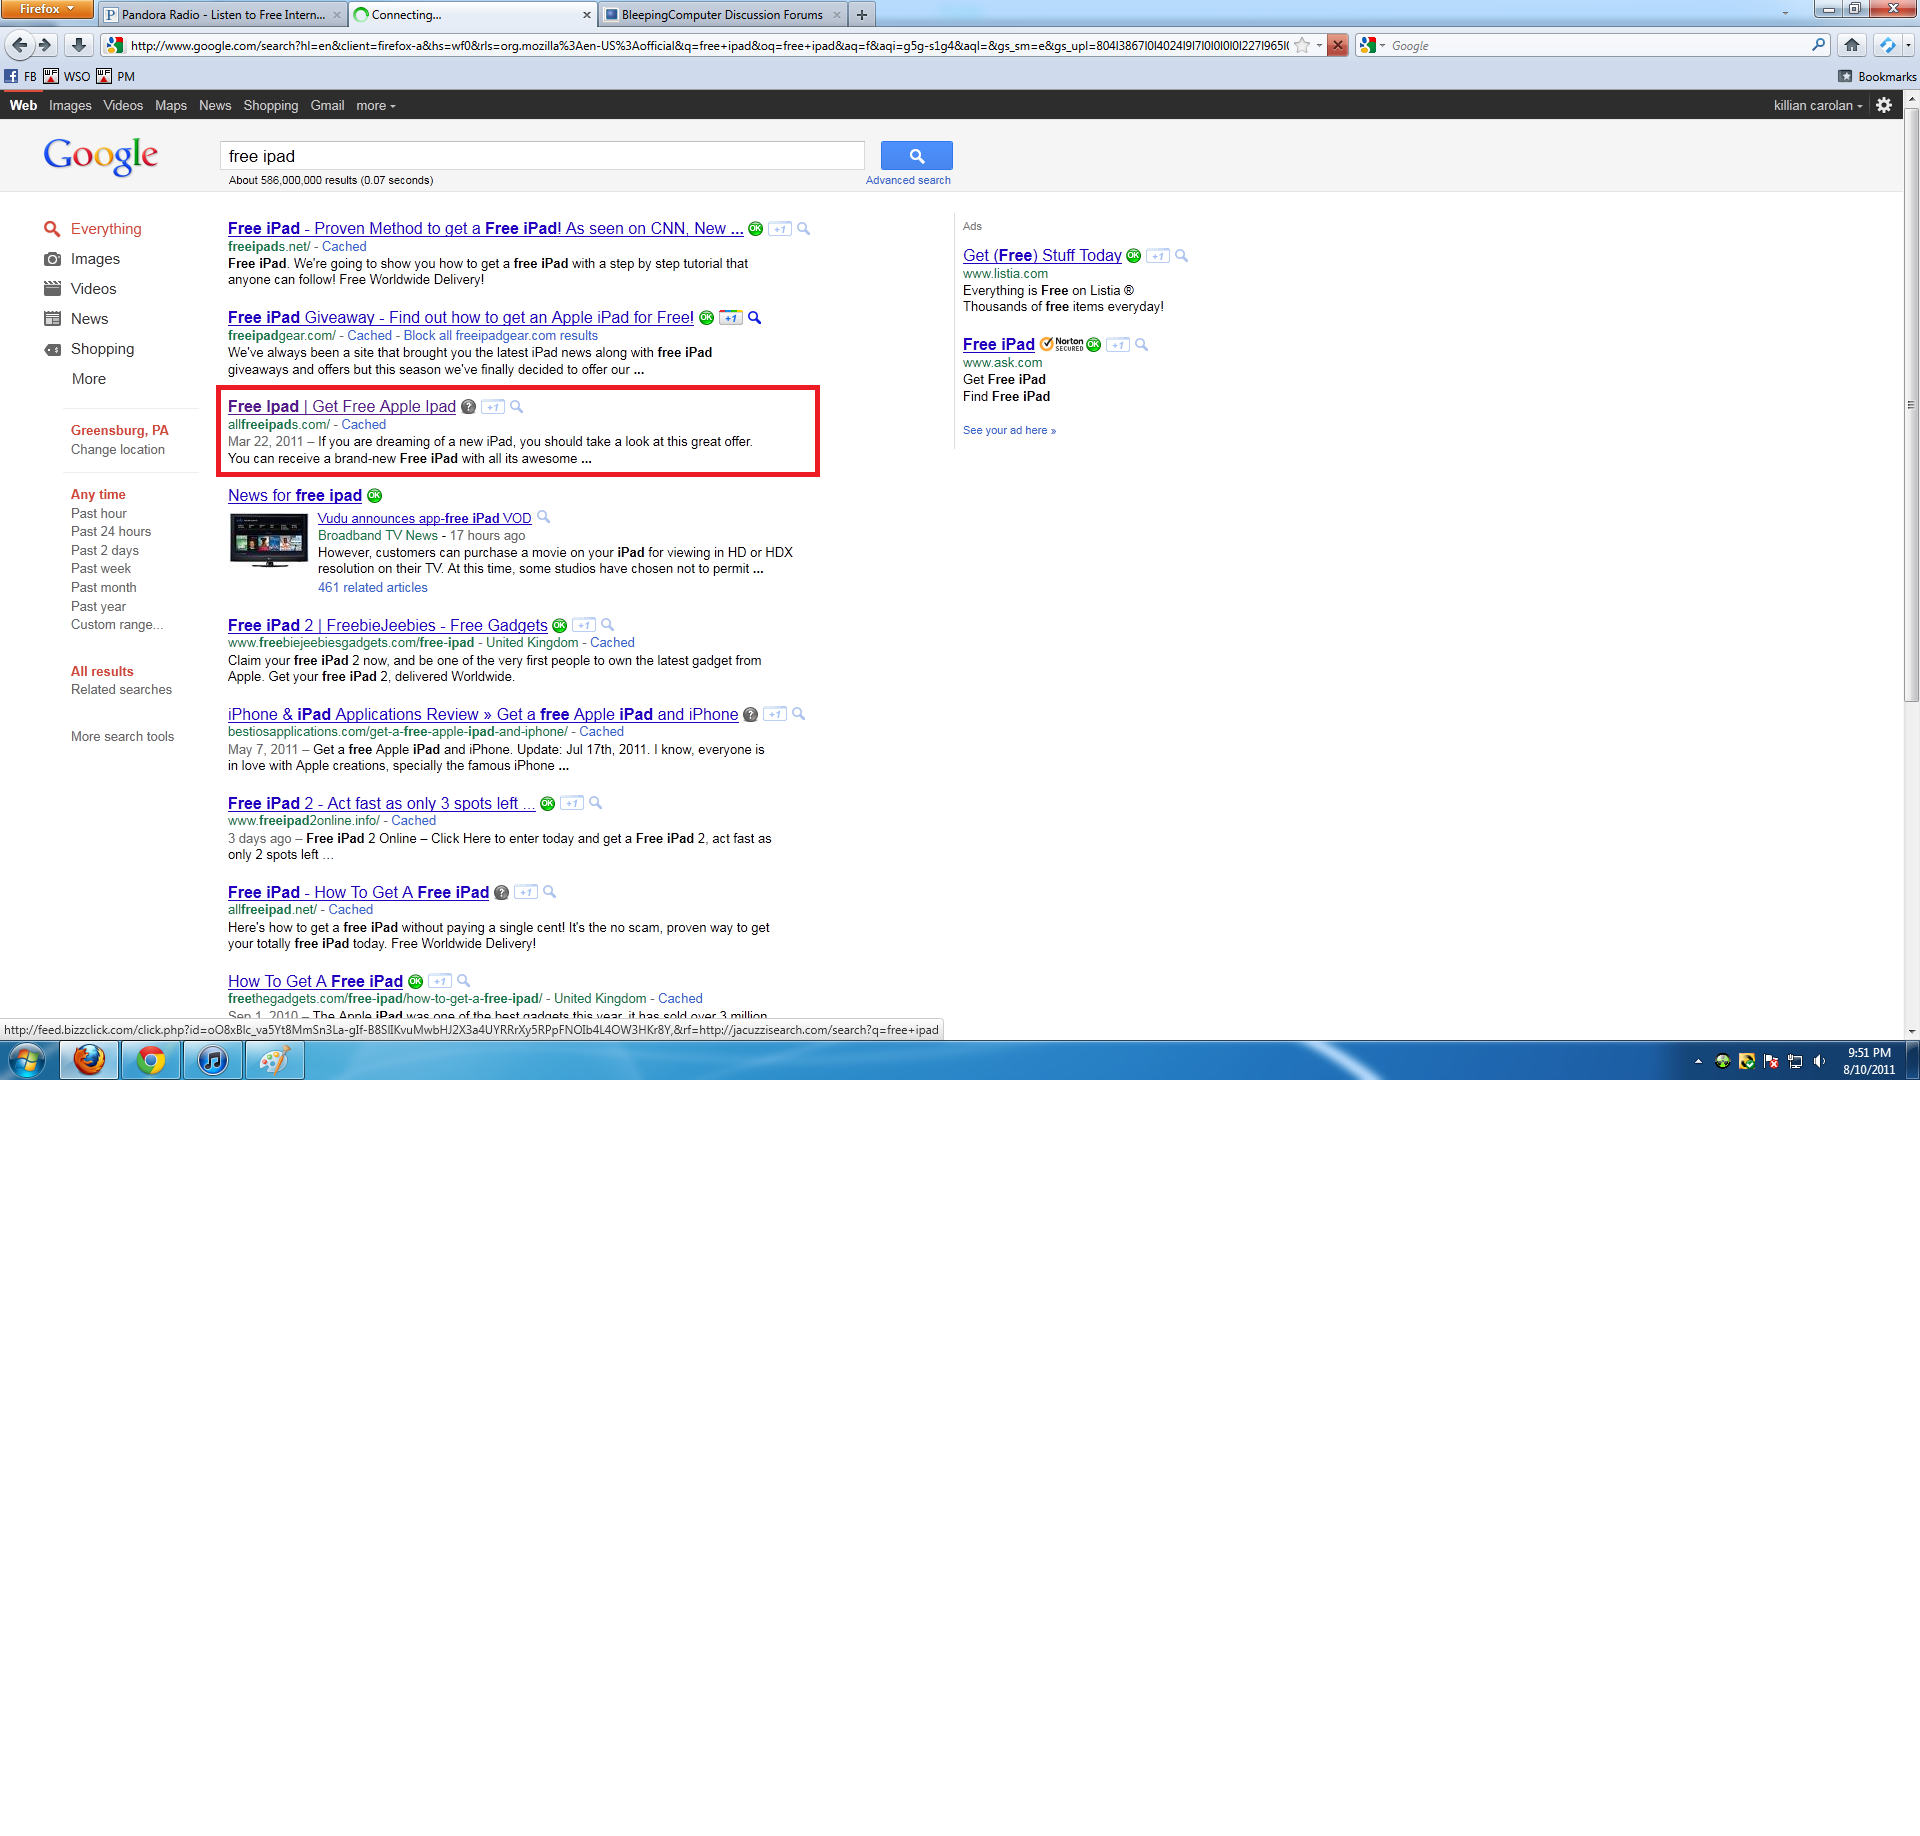Open Get (Free) Stuff Today ad
The width and height of the screenshot is (1920, 1836).
click(1042, 256)
